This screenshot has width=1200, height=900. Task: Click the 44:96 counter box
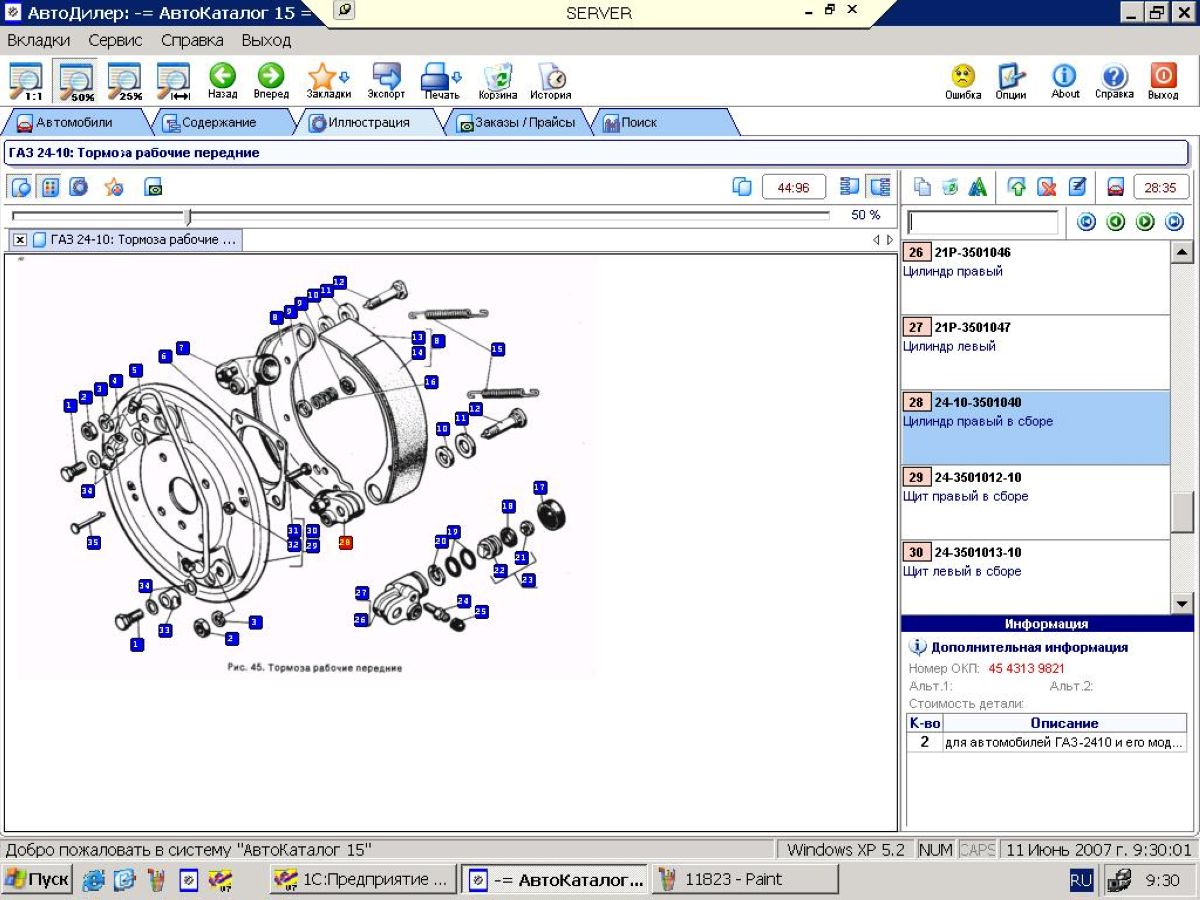(794, 187)
